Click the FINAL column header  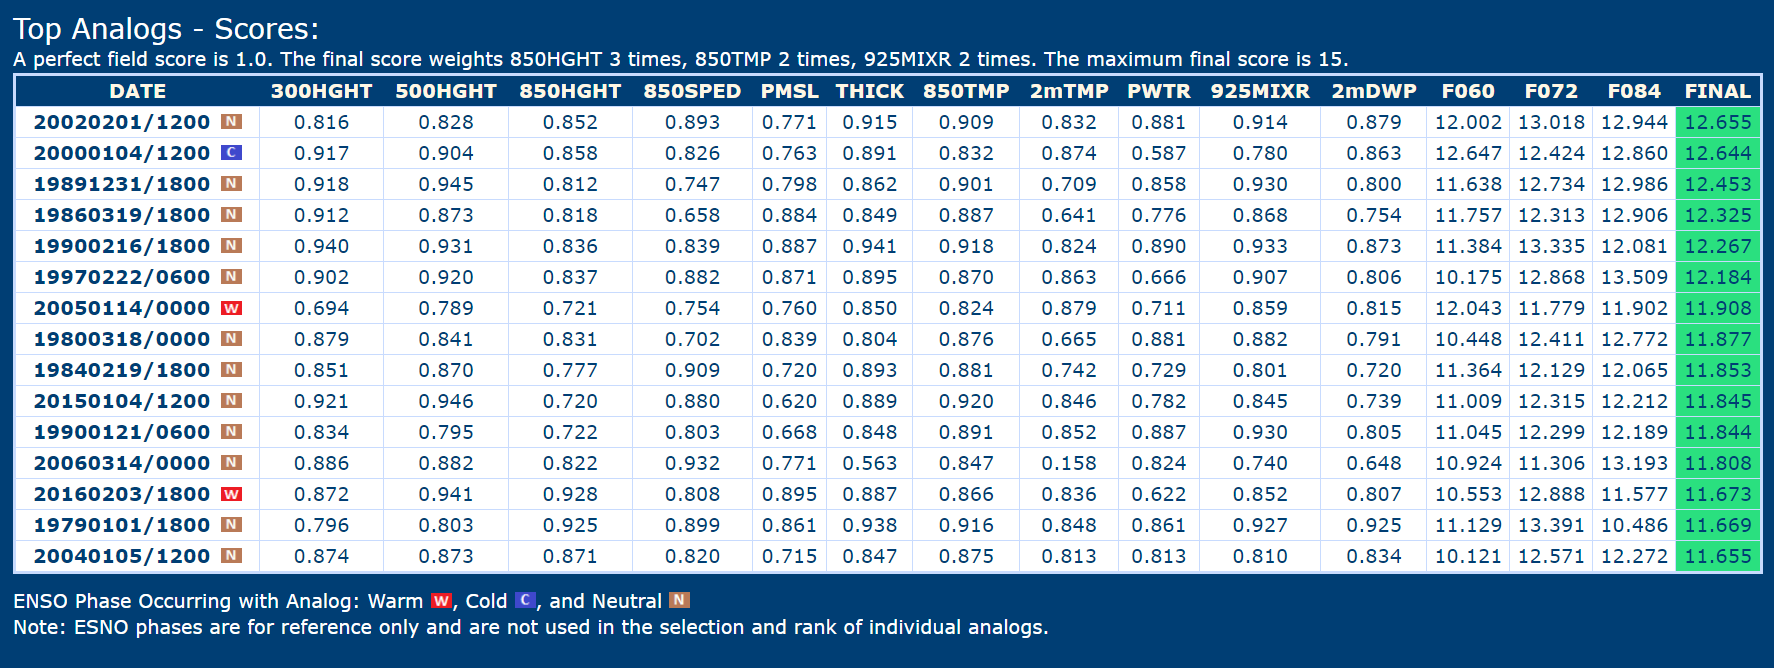tap(1718, 91)
